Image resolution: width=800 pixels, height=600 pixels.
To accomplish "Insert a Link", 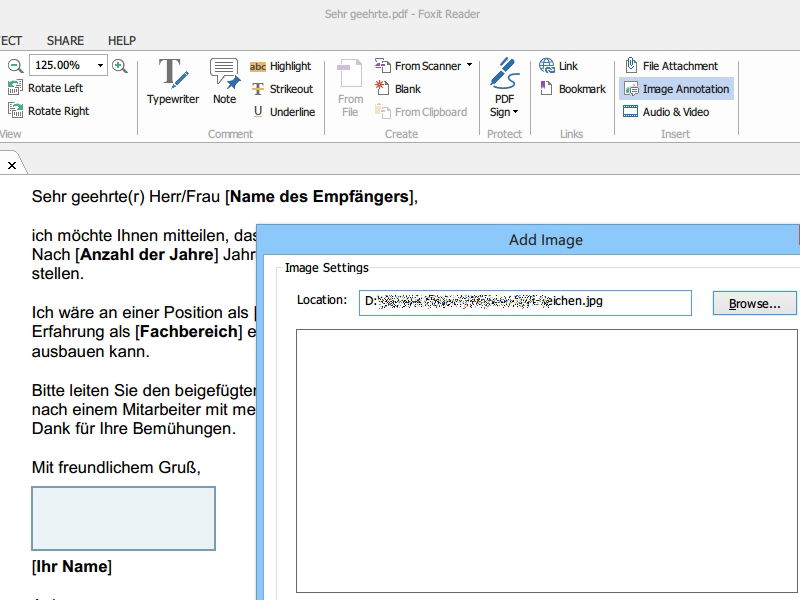I will tap(558, 66).
